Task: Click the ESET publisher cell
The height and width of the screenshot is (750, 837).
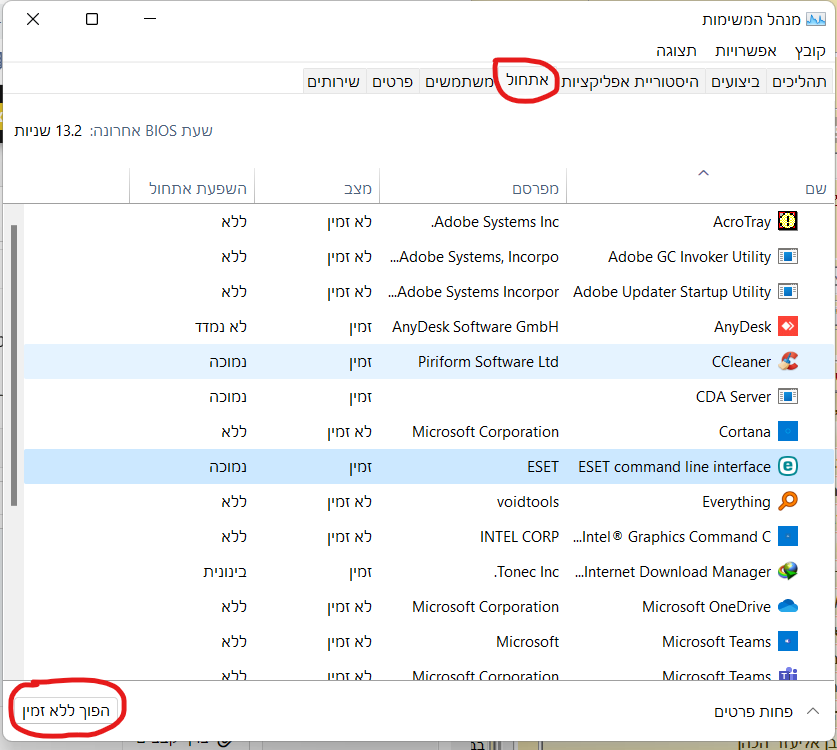Action: click(x=542, y=467)
